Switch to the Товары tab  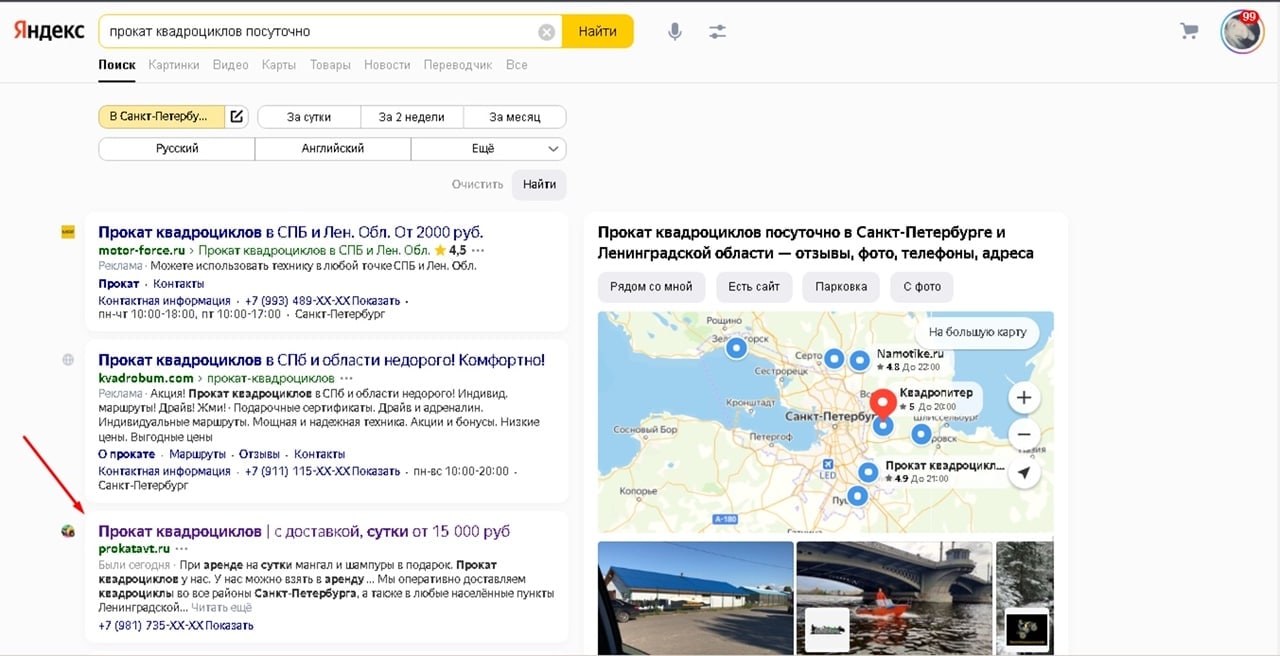pyautogui.click(x=330, y=65)
